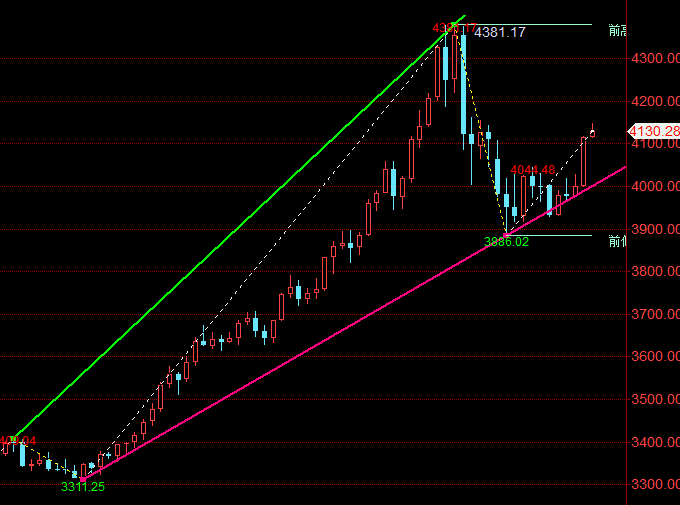Click the 前低 label beside 3900 level
Image resolution: width=680 pixels, height=505 pixels.
point(617,241)
